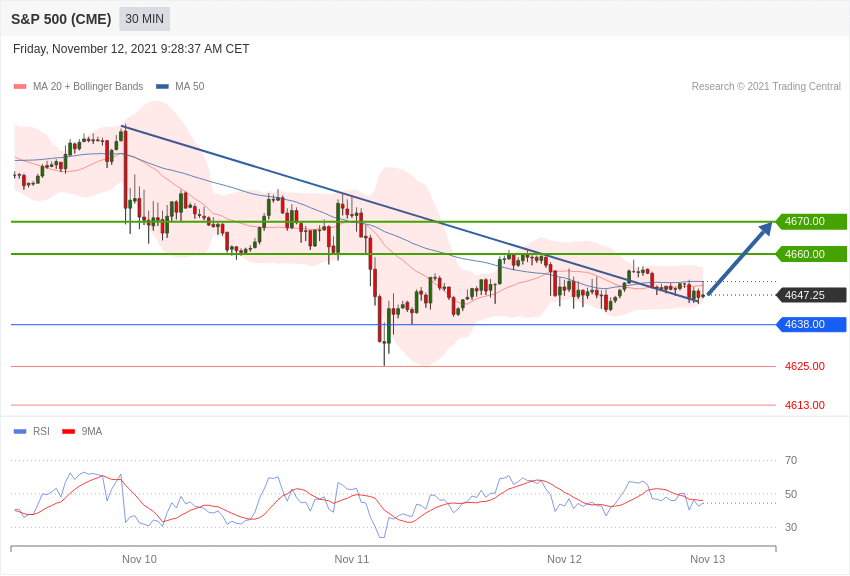
Task: Click the 4638.00 pivot price label
Action: click(x=812, y=325)
